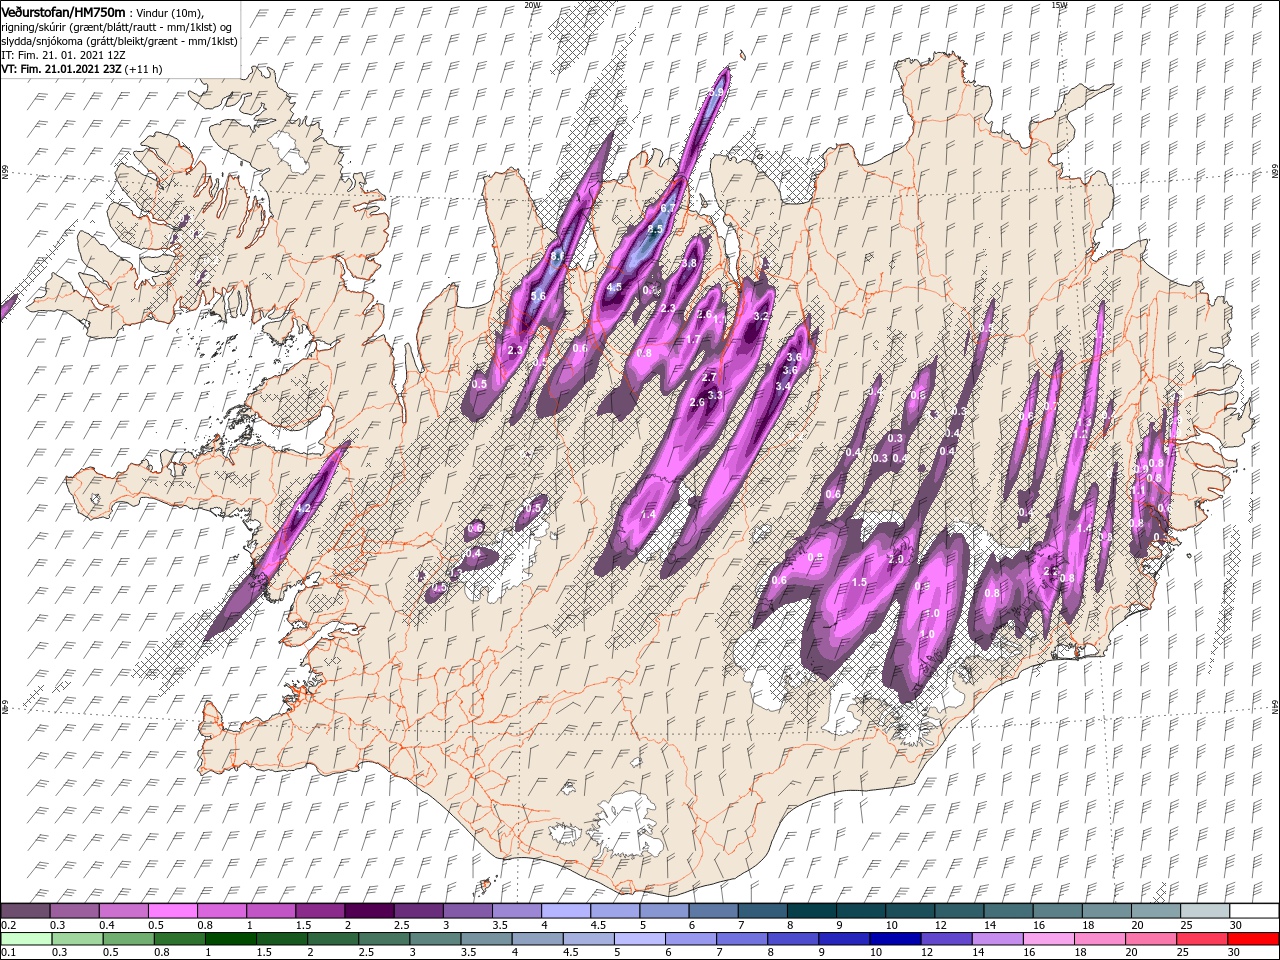Screen dimensions: 1280x960
Task: Click the 0.2 label in upper legend row
Action: pos(7,925)
